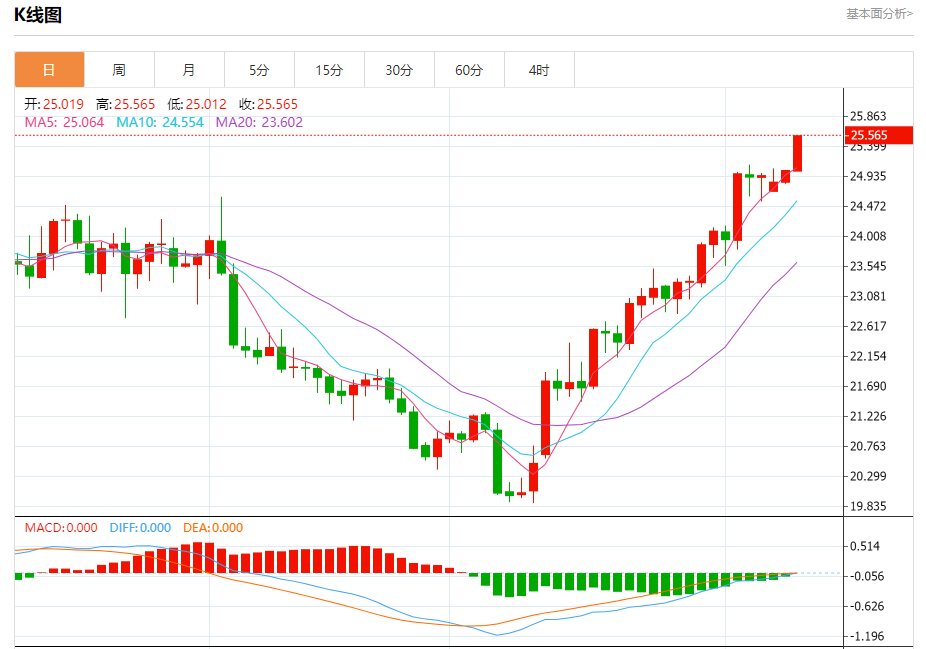The image size is (926, 649).
Task: Click the 20.763 price axis label
Action: 868,446
